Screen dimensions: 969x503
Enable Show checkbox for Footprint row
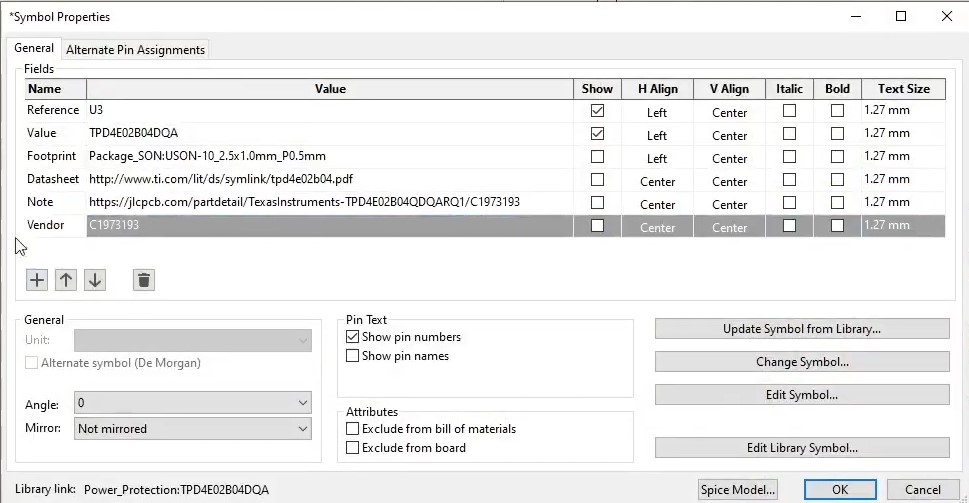click(x=597, y=156)
